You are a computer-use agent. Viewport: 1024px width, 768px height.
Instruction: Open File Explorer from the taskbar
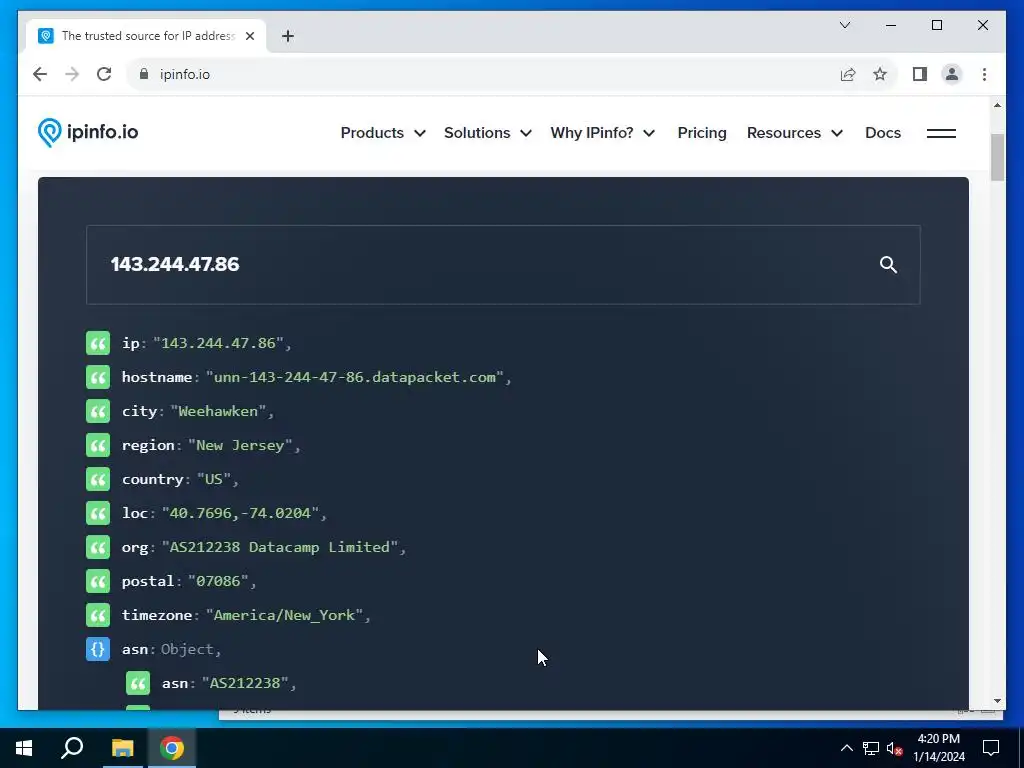122,748
